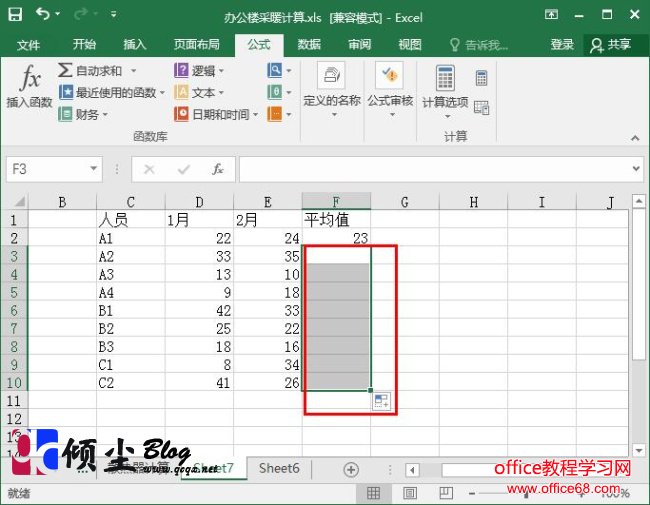Switch to Page Break Preview icon
The height and width of the screenshot is (505, 650).
coord(446,493)
